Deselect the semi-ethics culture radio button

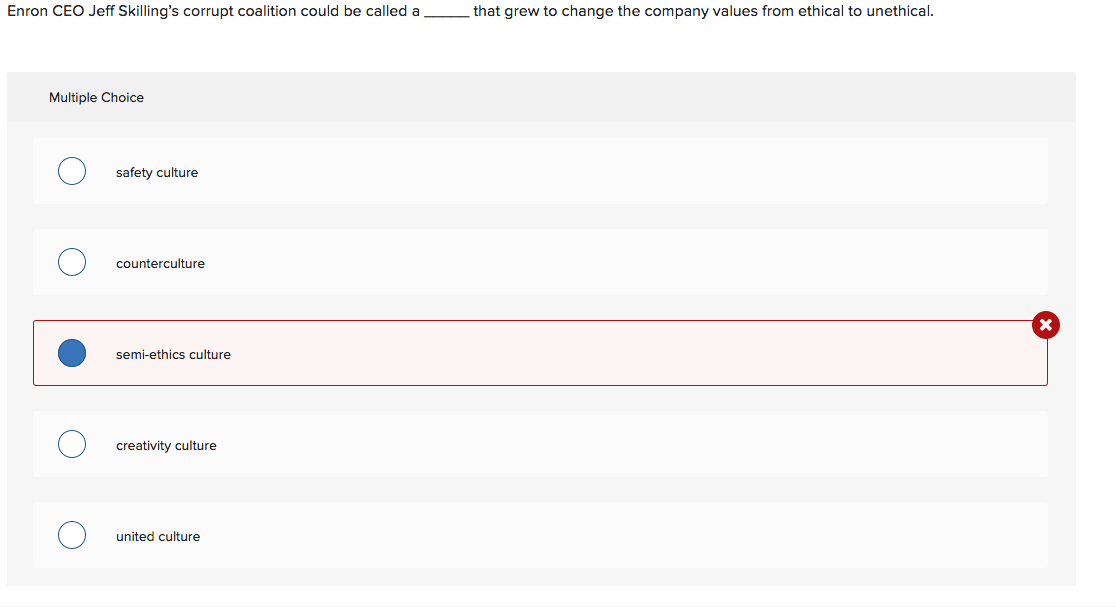[x=71, y=353]
